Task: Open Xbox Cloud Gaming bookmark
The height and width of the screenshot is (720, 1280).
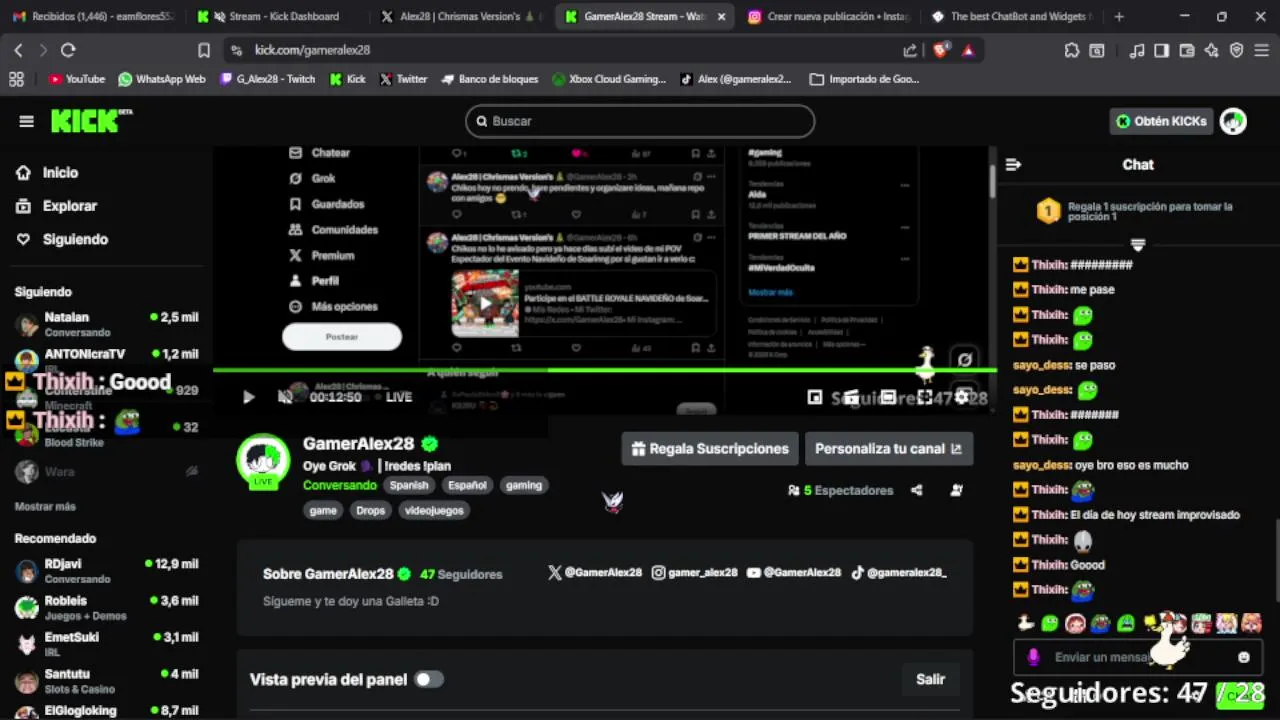Action: pyautogui.click(x=609, y=79)
